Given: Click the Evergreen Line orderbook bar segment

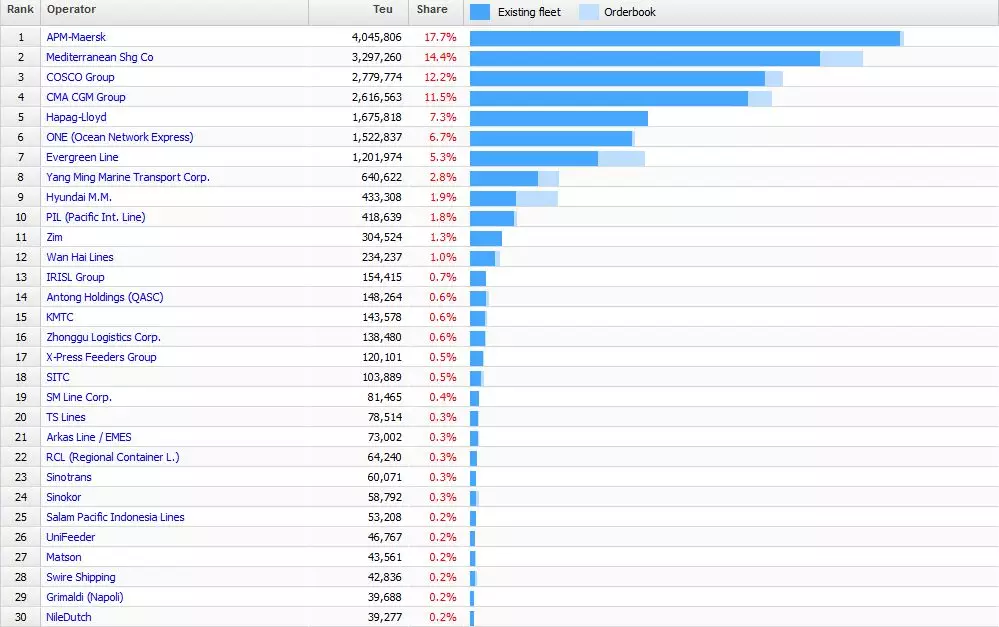Looking at the screenshot, I should click(x=621, y=158).
